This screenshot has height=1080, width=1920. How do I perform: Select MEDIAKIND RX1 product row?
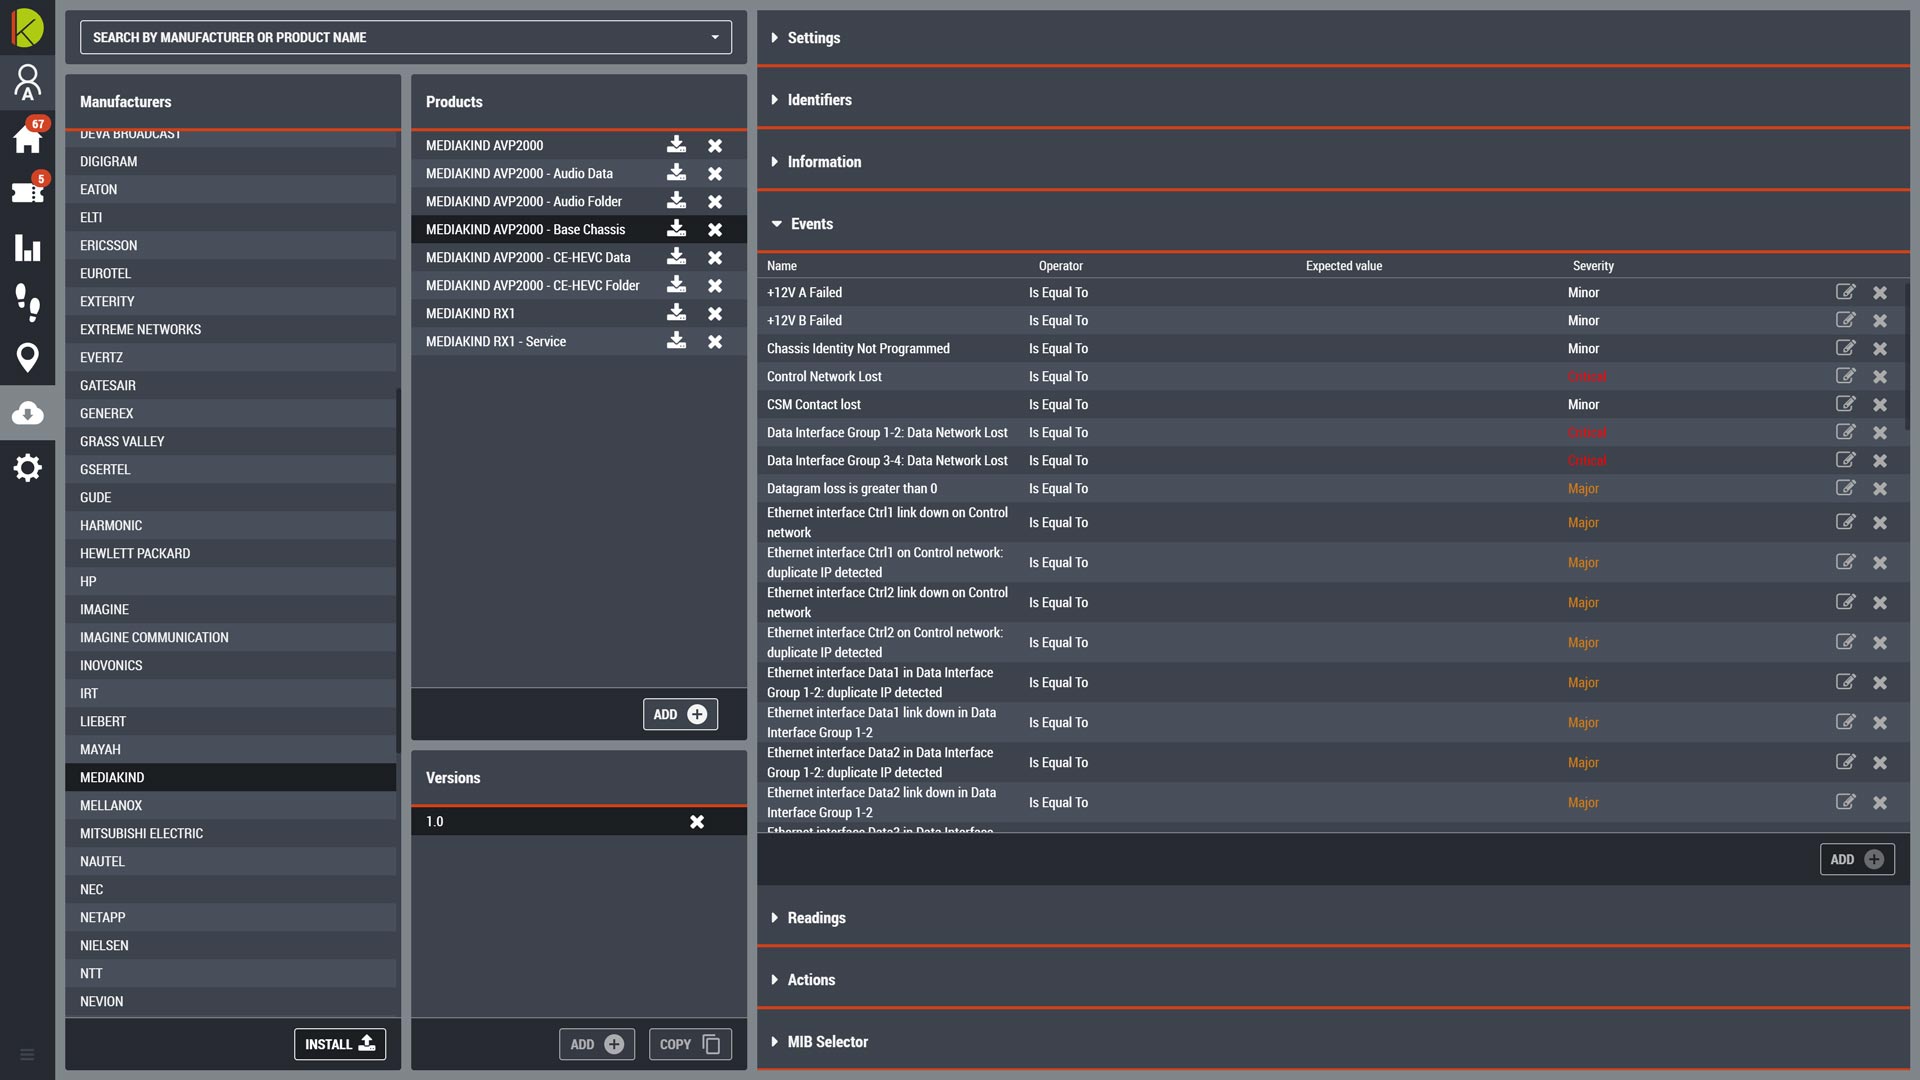(x=579, y=313)
